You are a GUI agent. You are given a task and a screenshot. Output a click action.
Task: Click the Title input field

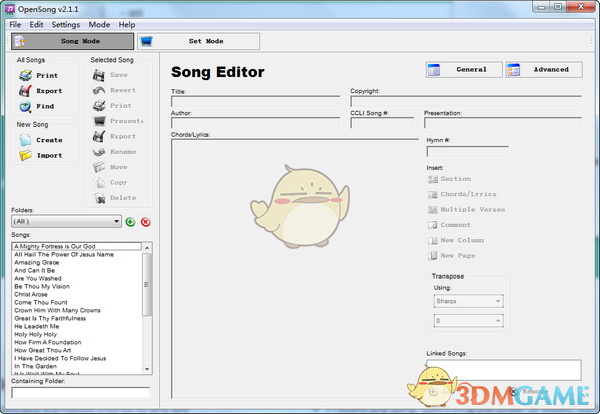click(x=256, y=102)
